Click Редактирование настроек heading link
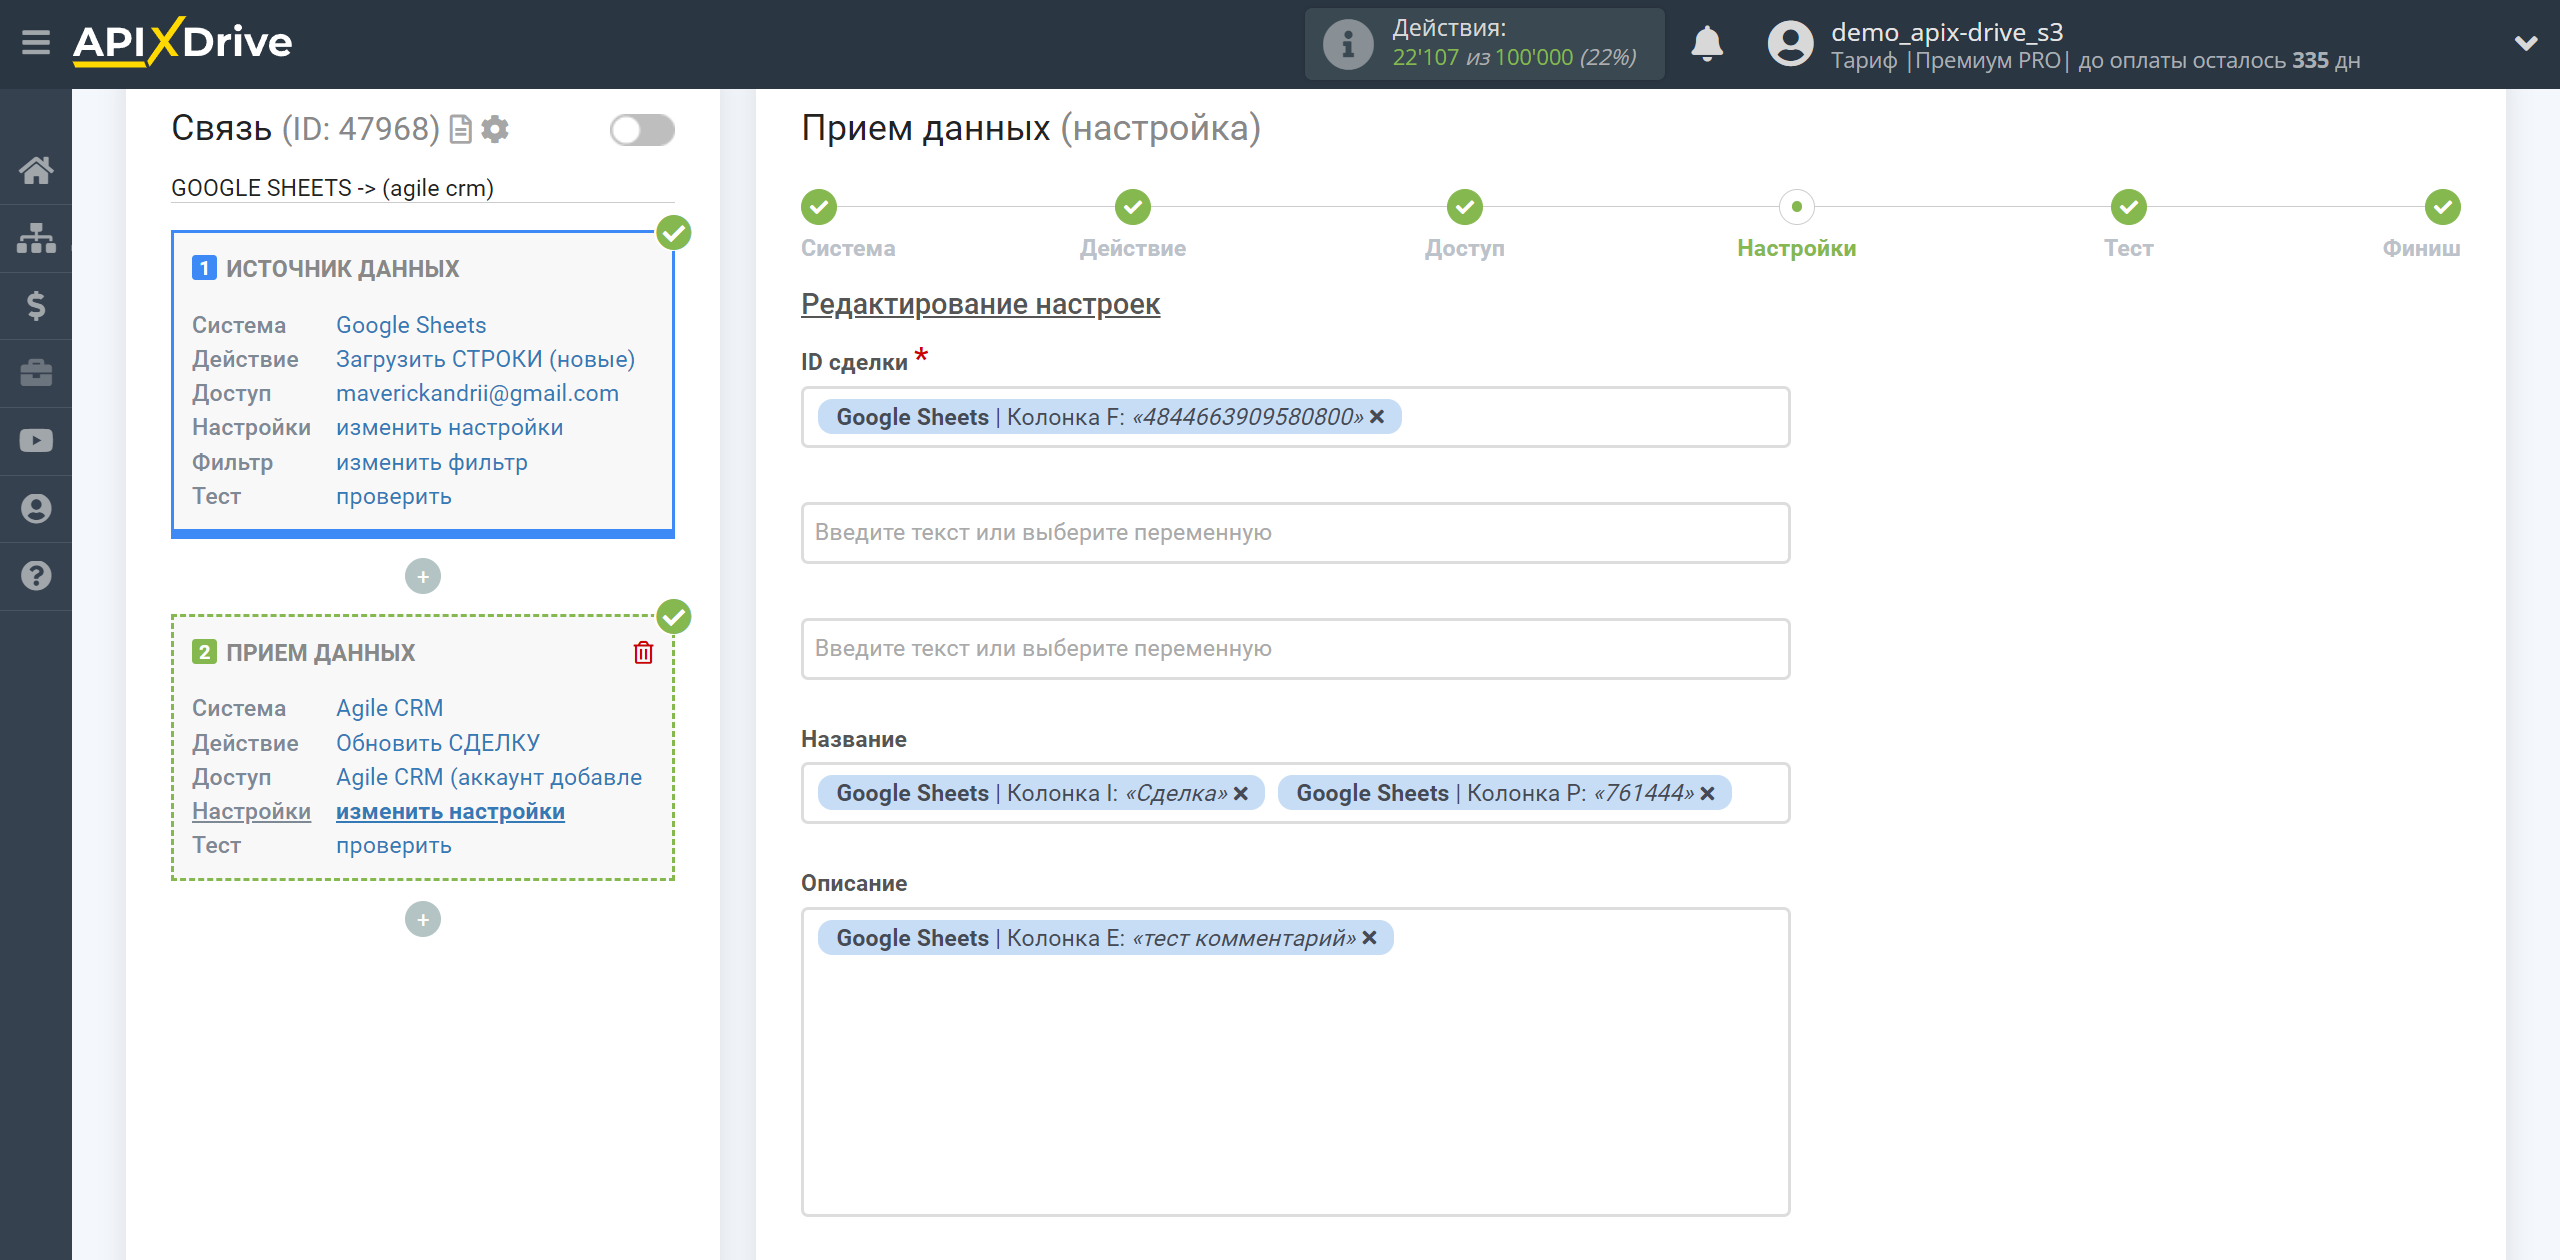The width and height of the screenshot is (2560, 1260). click(x=980, y=304)
